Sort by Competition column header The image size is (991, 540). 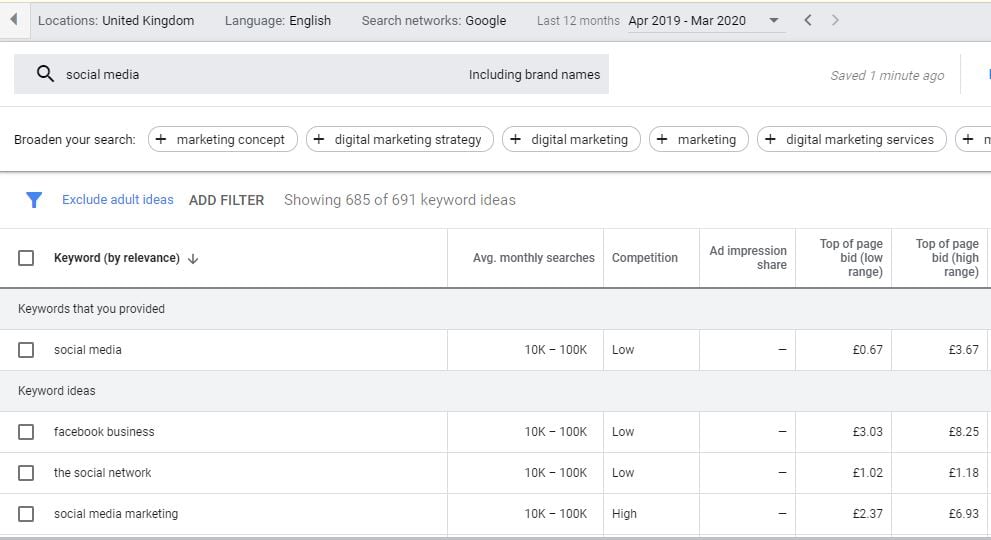pos(644,258)
